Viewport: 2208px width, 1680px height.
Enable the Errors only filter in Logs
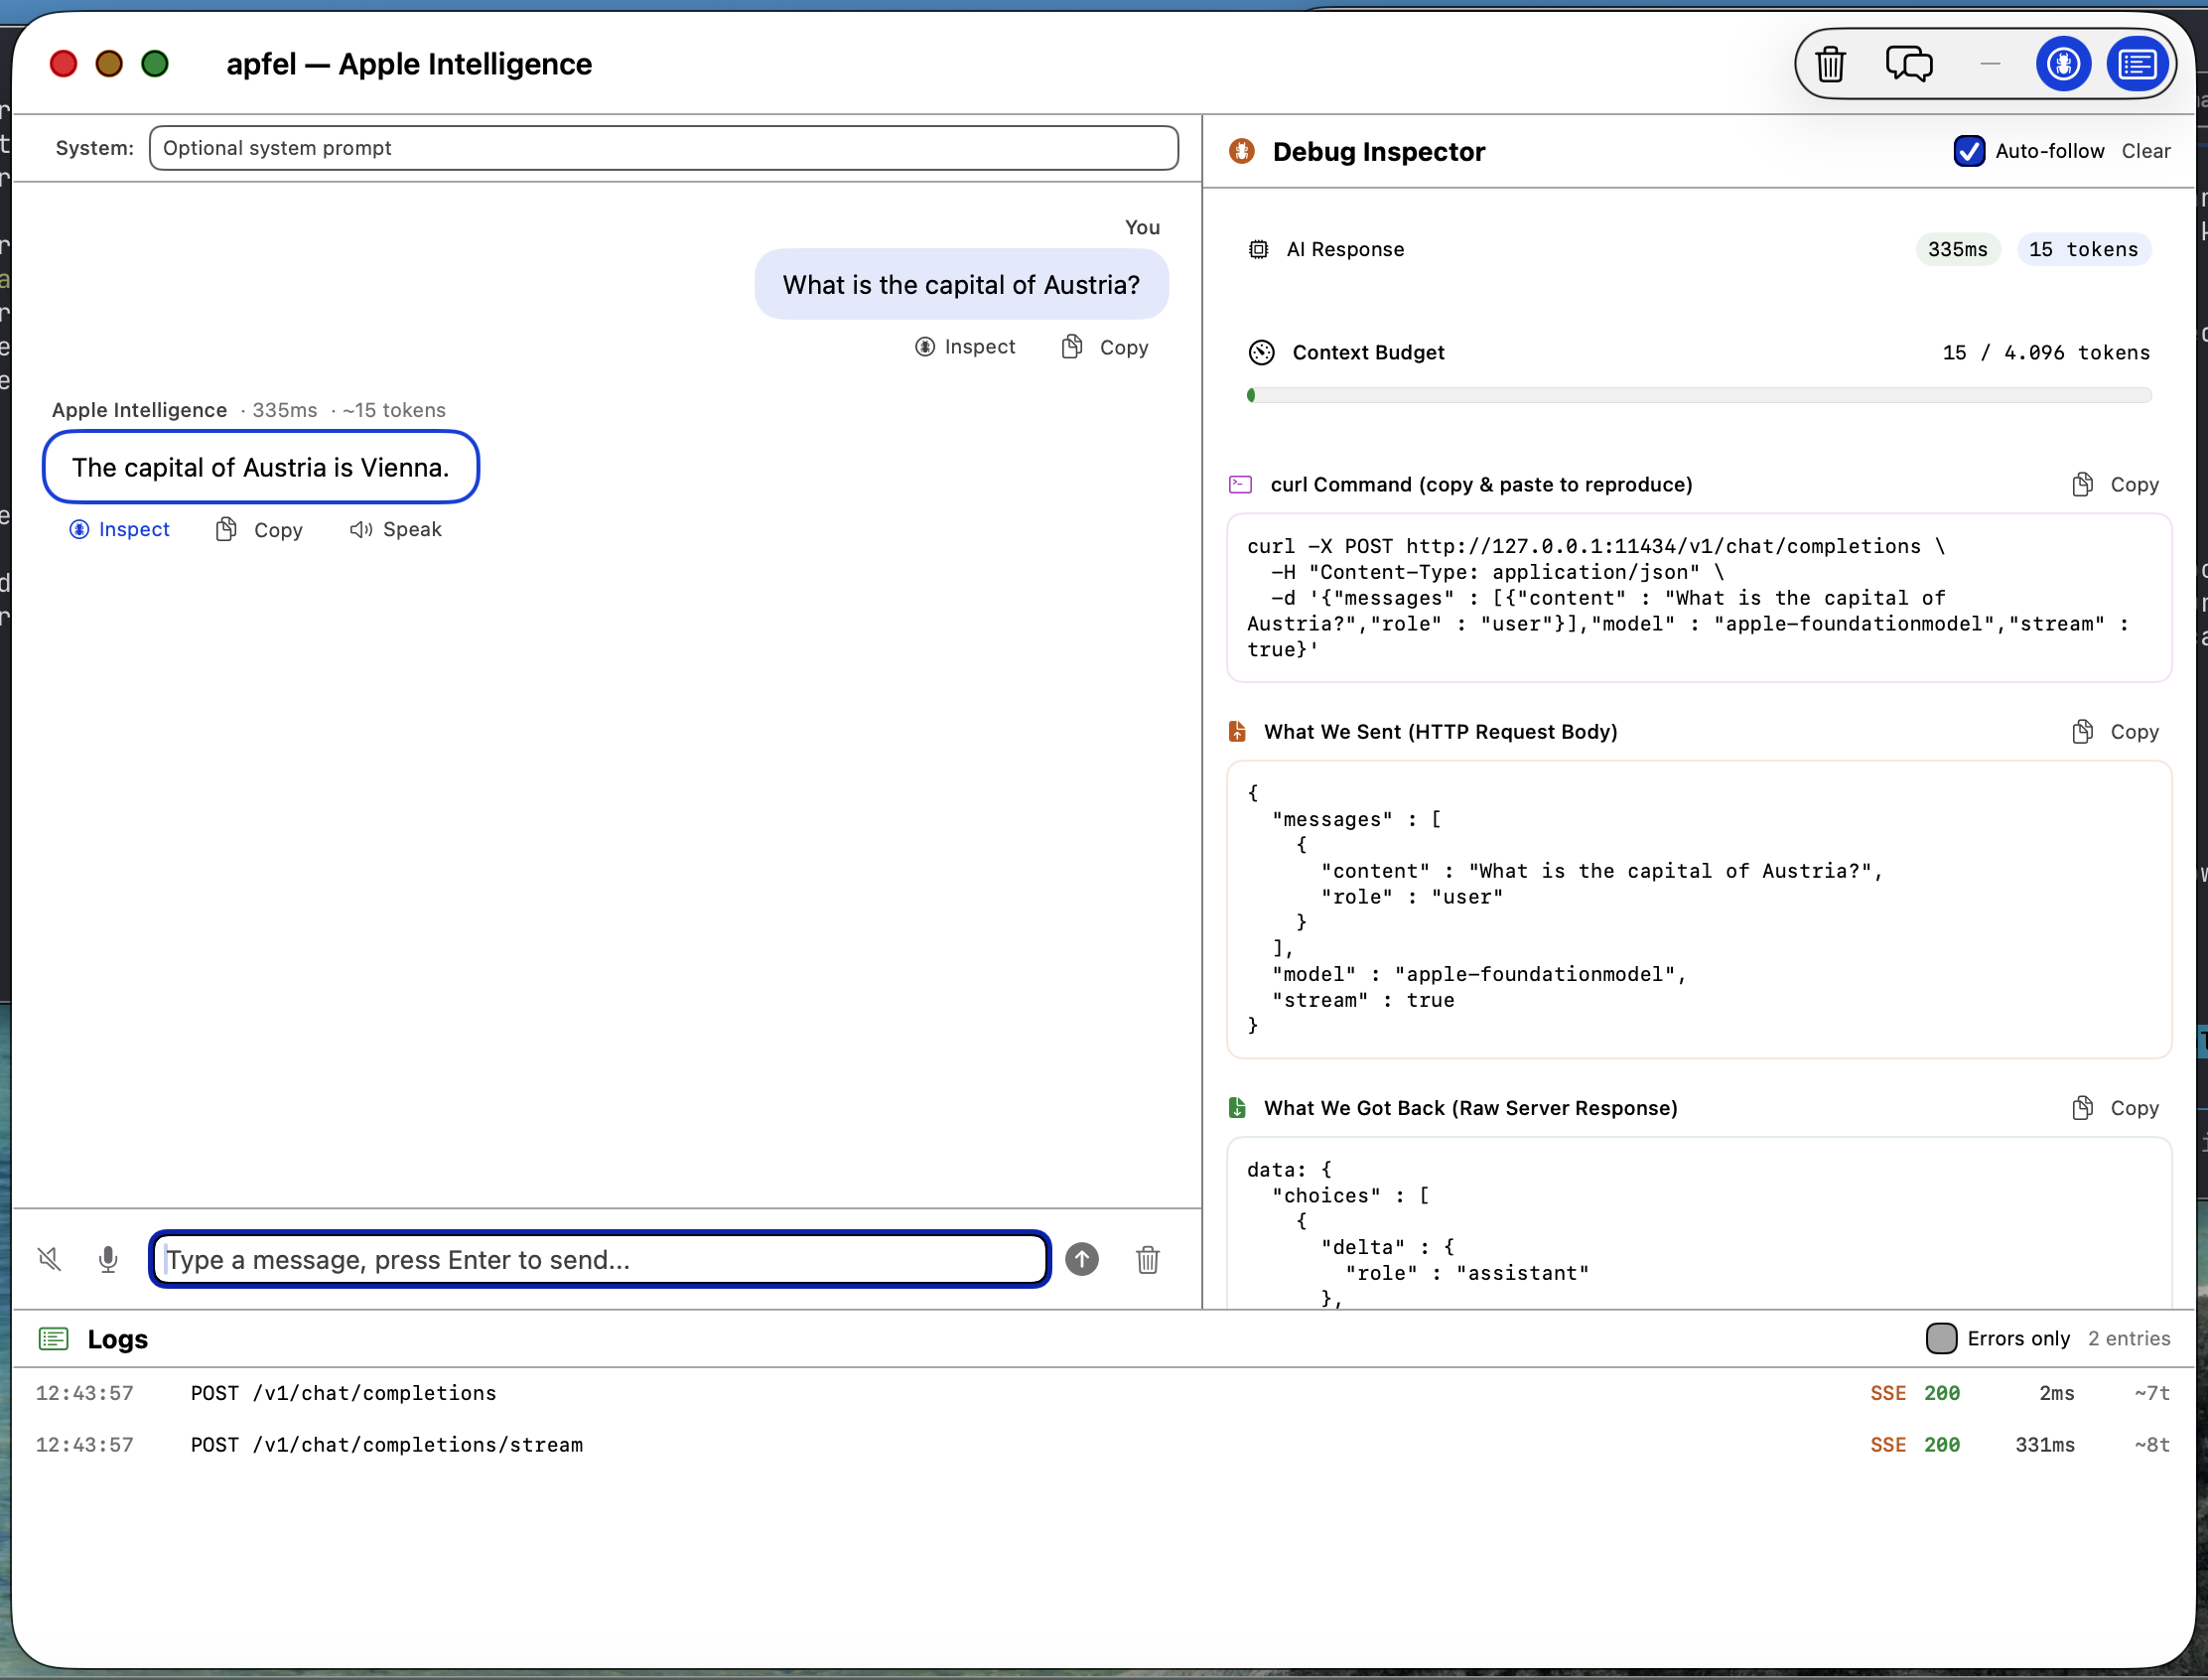[x=1942, y=1338]
